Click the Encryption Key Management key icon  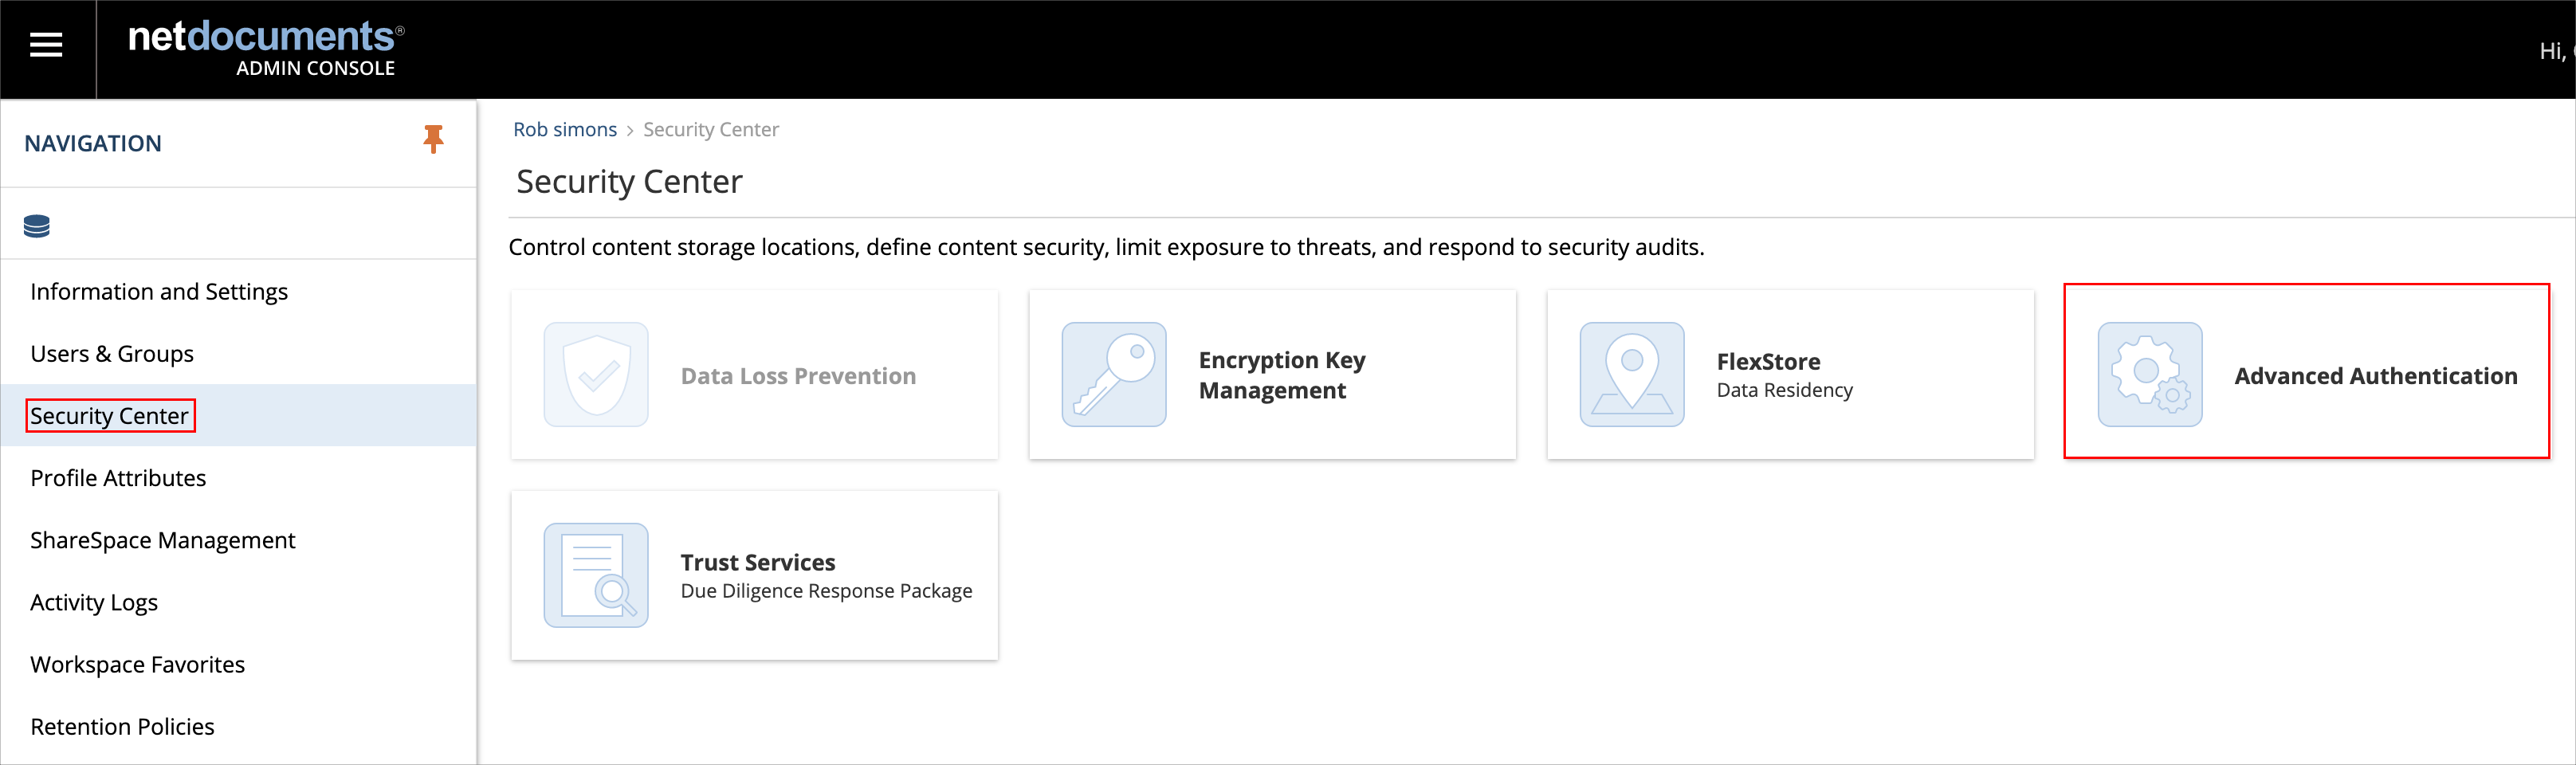click(x=1114, y=374)
